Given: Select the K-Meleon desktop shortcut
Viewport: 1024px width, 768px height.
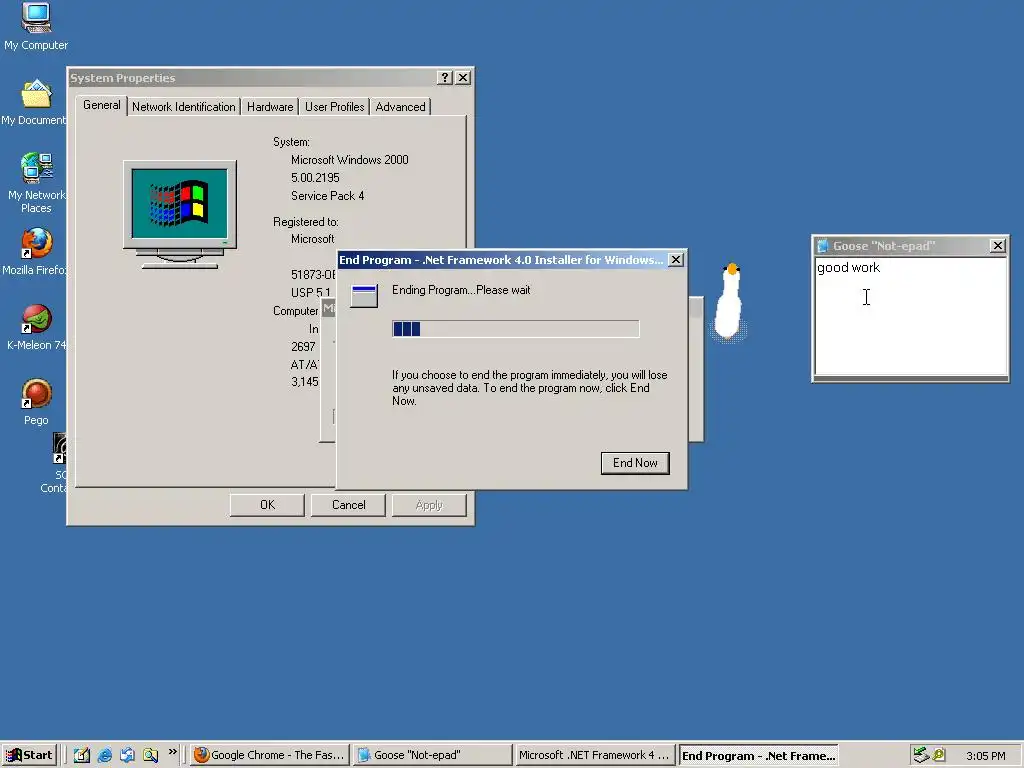Looking at the screenshot, I should pyautogui.click(x=36, y=327).
